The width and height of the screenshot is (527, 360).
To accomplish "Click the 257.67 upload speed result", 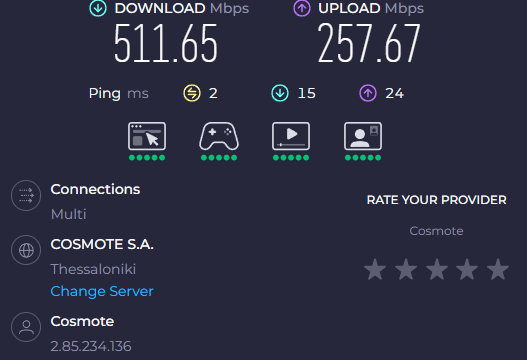I will point(369,43).
